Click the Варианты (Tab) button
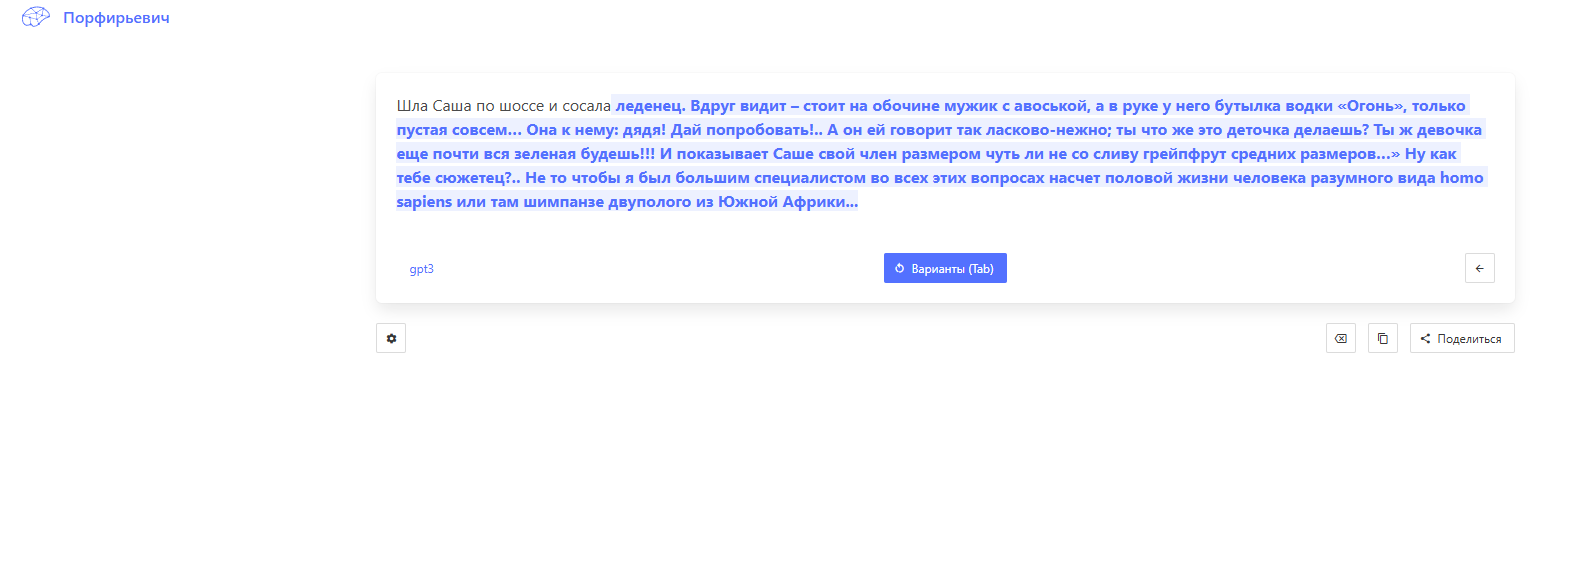1572x567 pixels. coord(945,268)
